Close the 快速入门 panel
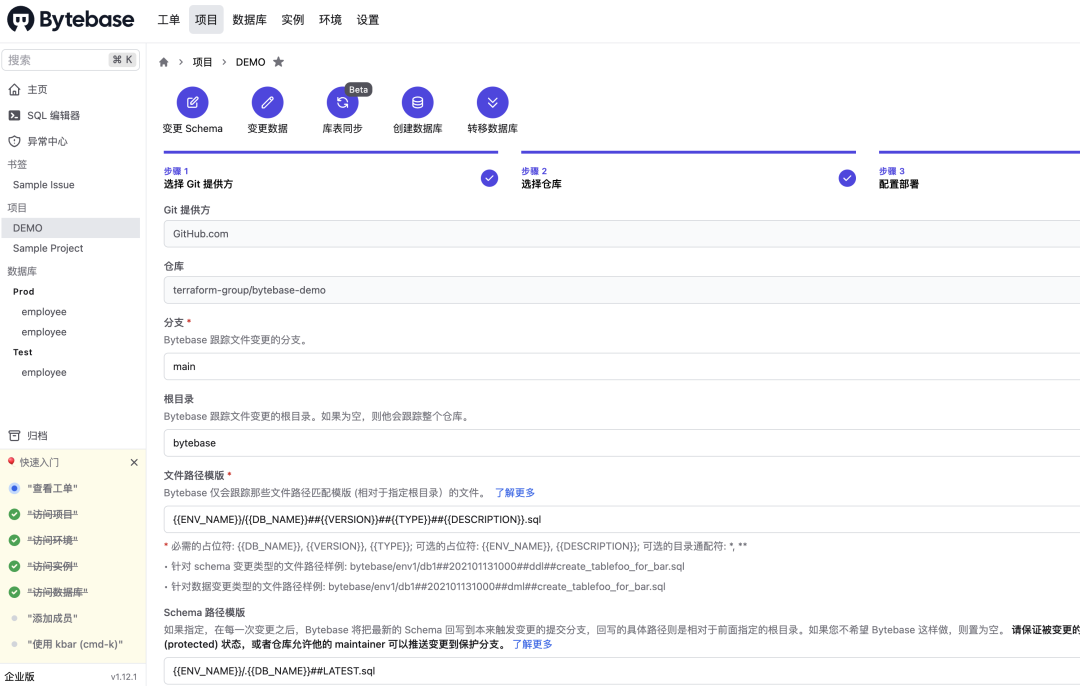 (x=134, y=462)
